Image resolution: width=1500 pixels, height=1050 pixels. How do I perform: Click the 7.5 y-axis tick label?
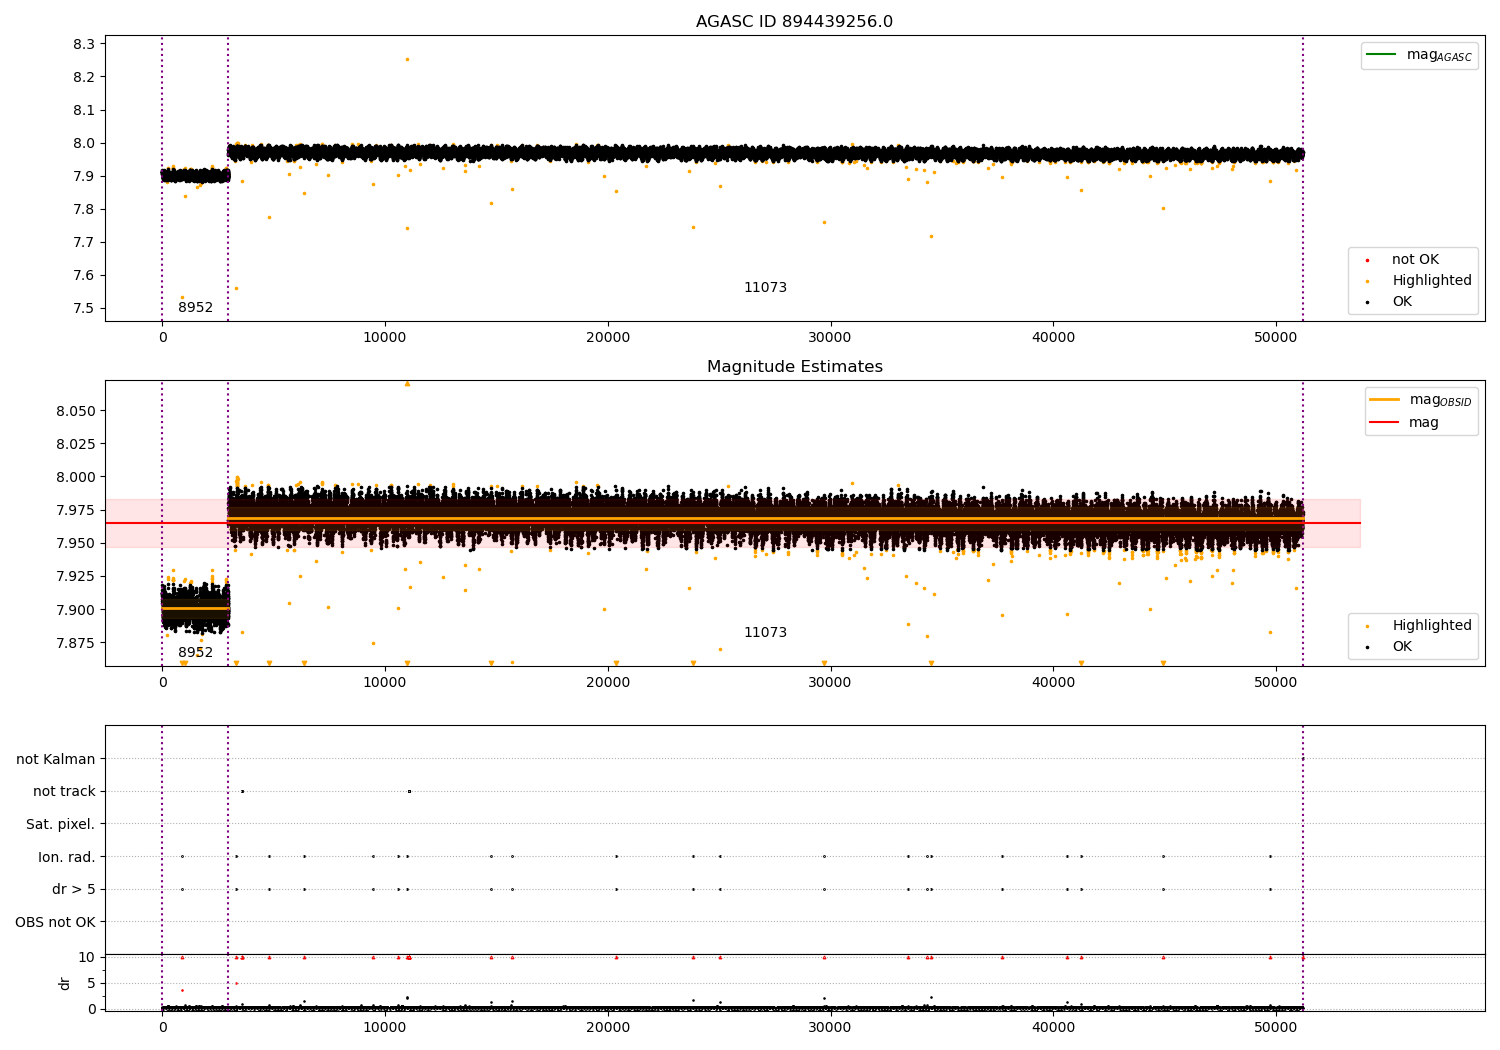(84, 308)
